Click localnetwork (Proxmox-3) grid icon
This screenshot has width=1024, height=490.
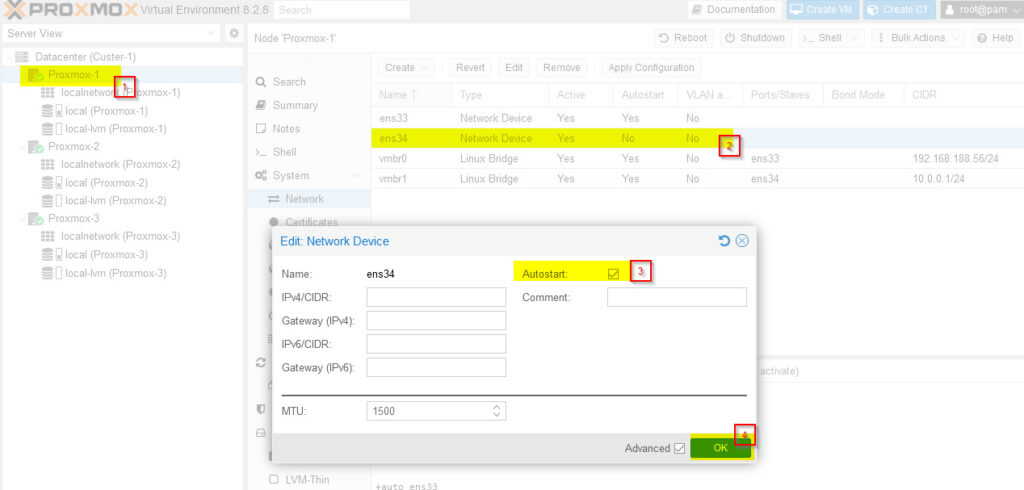[48, 237]
